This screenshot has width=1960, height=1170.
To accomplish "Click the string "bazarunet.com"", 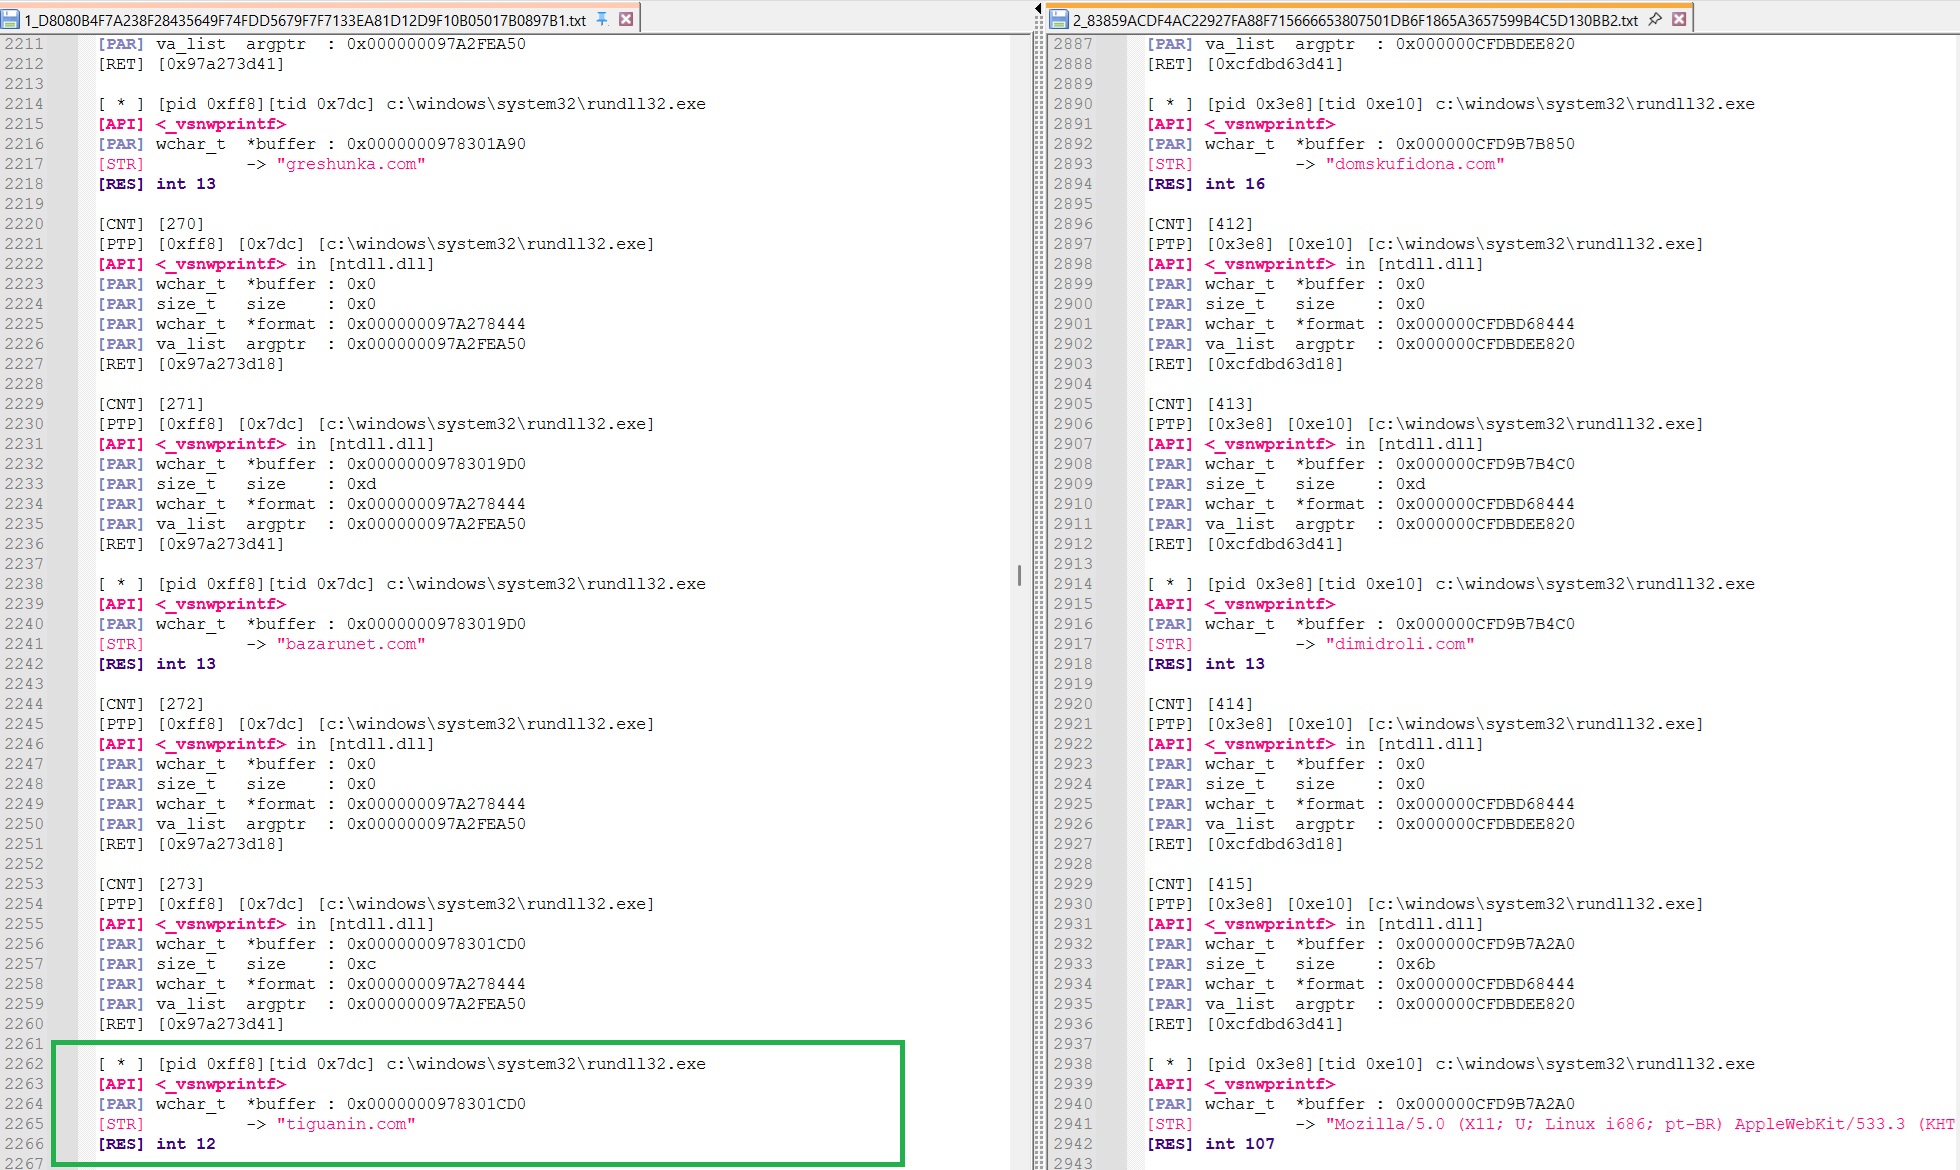I will pyautogui.click(x=351, y=644).
